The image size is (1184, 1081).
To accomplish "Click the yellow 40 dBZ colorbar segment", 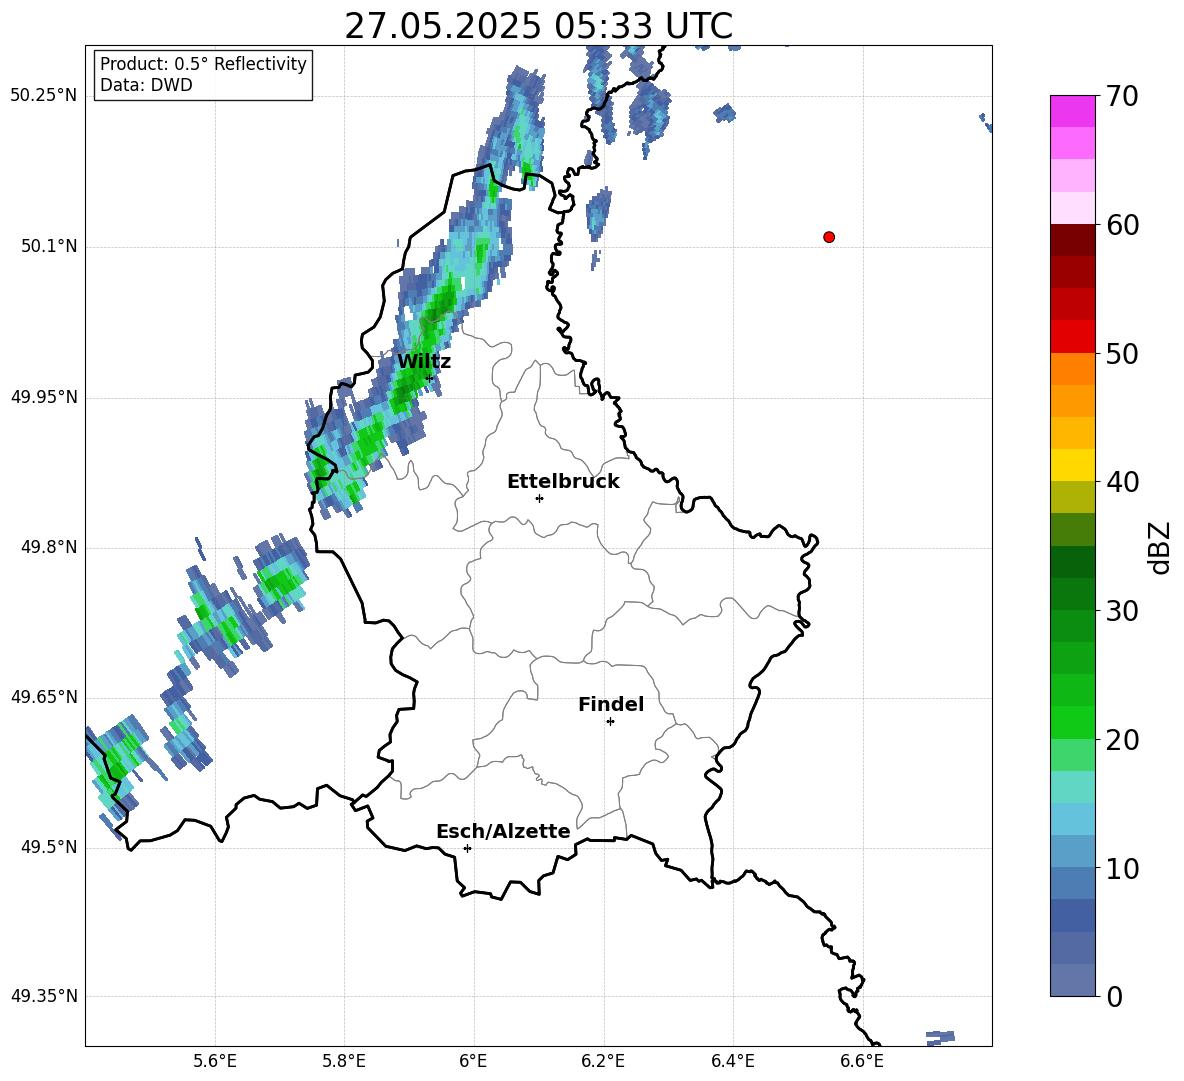I will pyautogui.click(x=1072, y=465).
